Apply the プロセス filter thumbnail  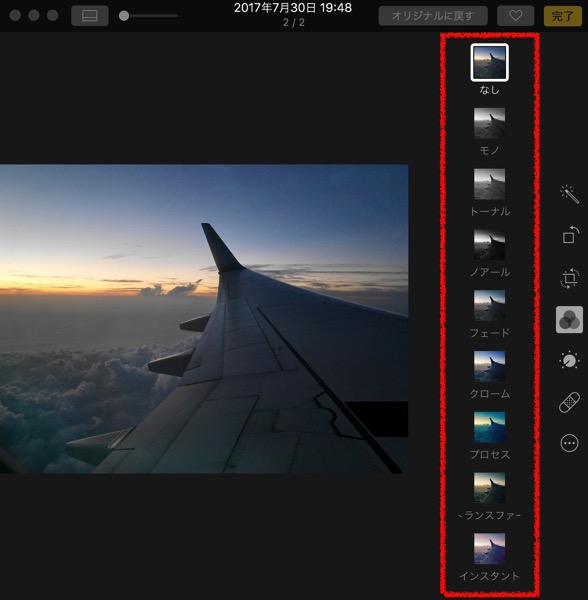[489, 427]
